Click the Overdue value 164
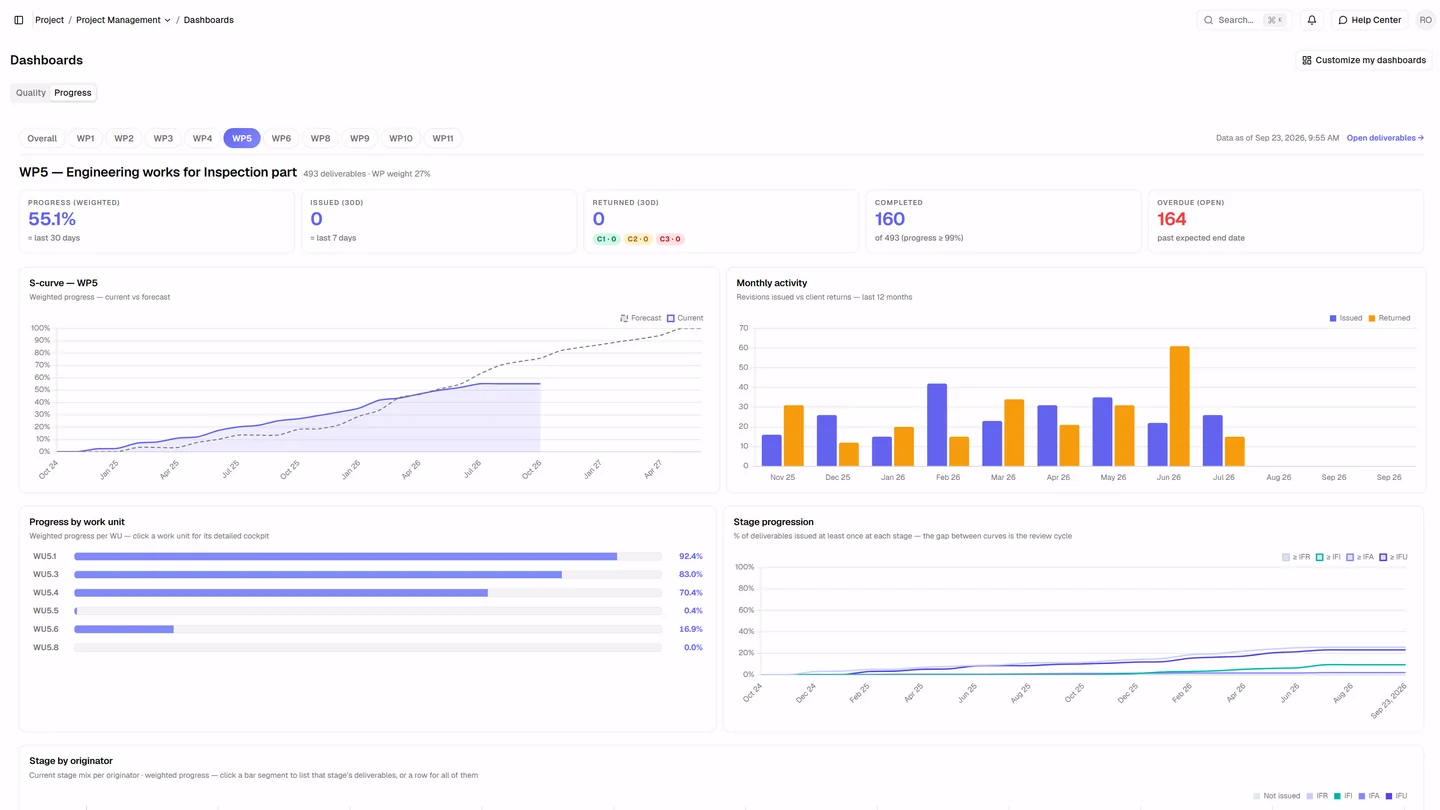Screen dimensions: 1440x810 click(1172, 219)
